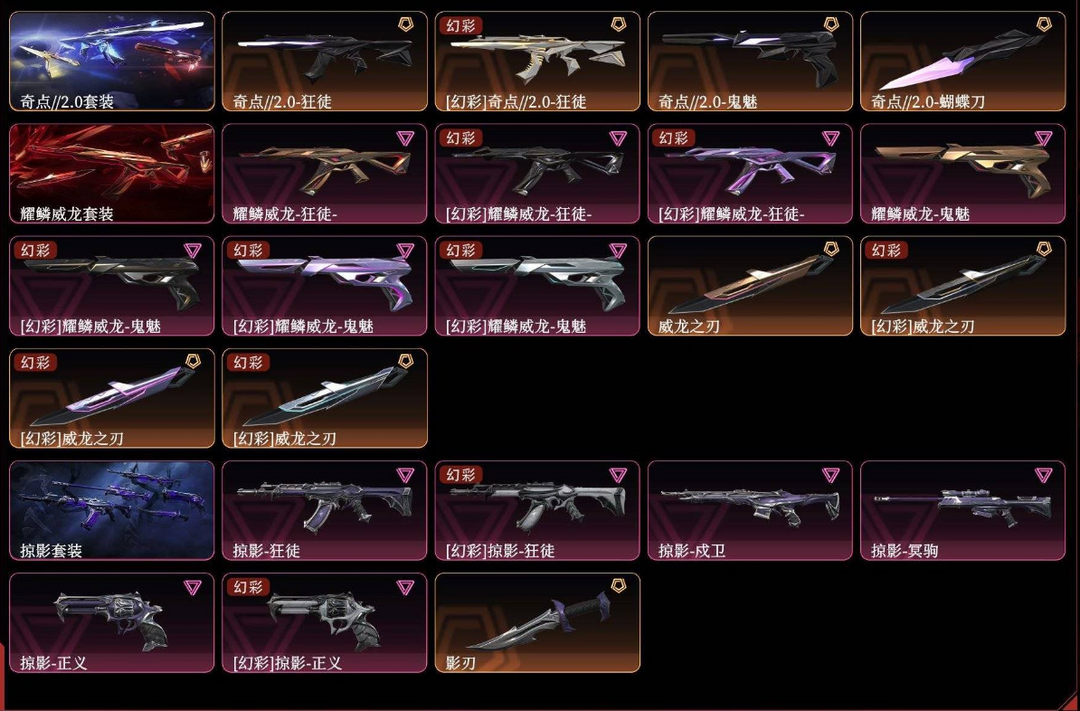1080x711 pixels.
Task: Choose the purple [幻彩]威龙之刃 knife variant
Action: (112, 398)
